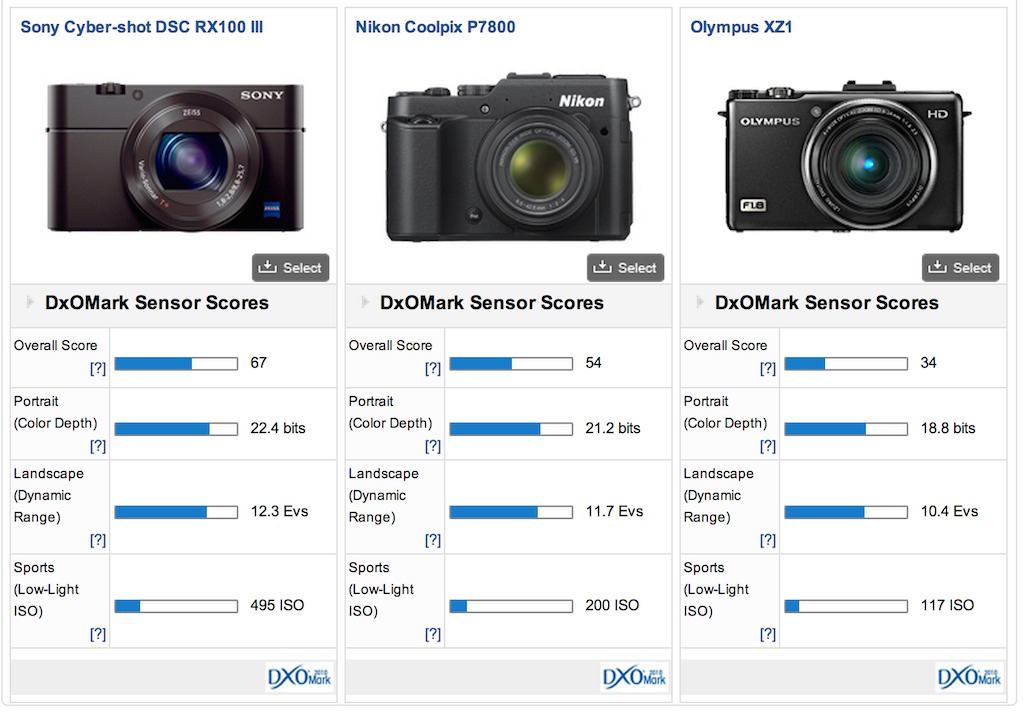Open Sports Low-Light ISO help [?] for Nikon
The height and width of the screenshot is (714, 1024).
click(x=432, y=634)
